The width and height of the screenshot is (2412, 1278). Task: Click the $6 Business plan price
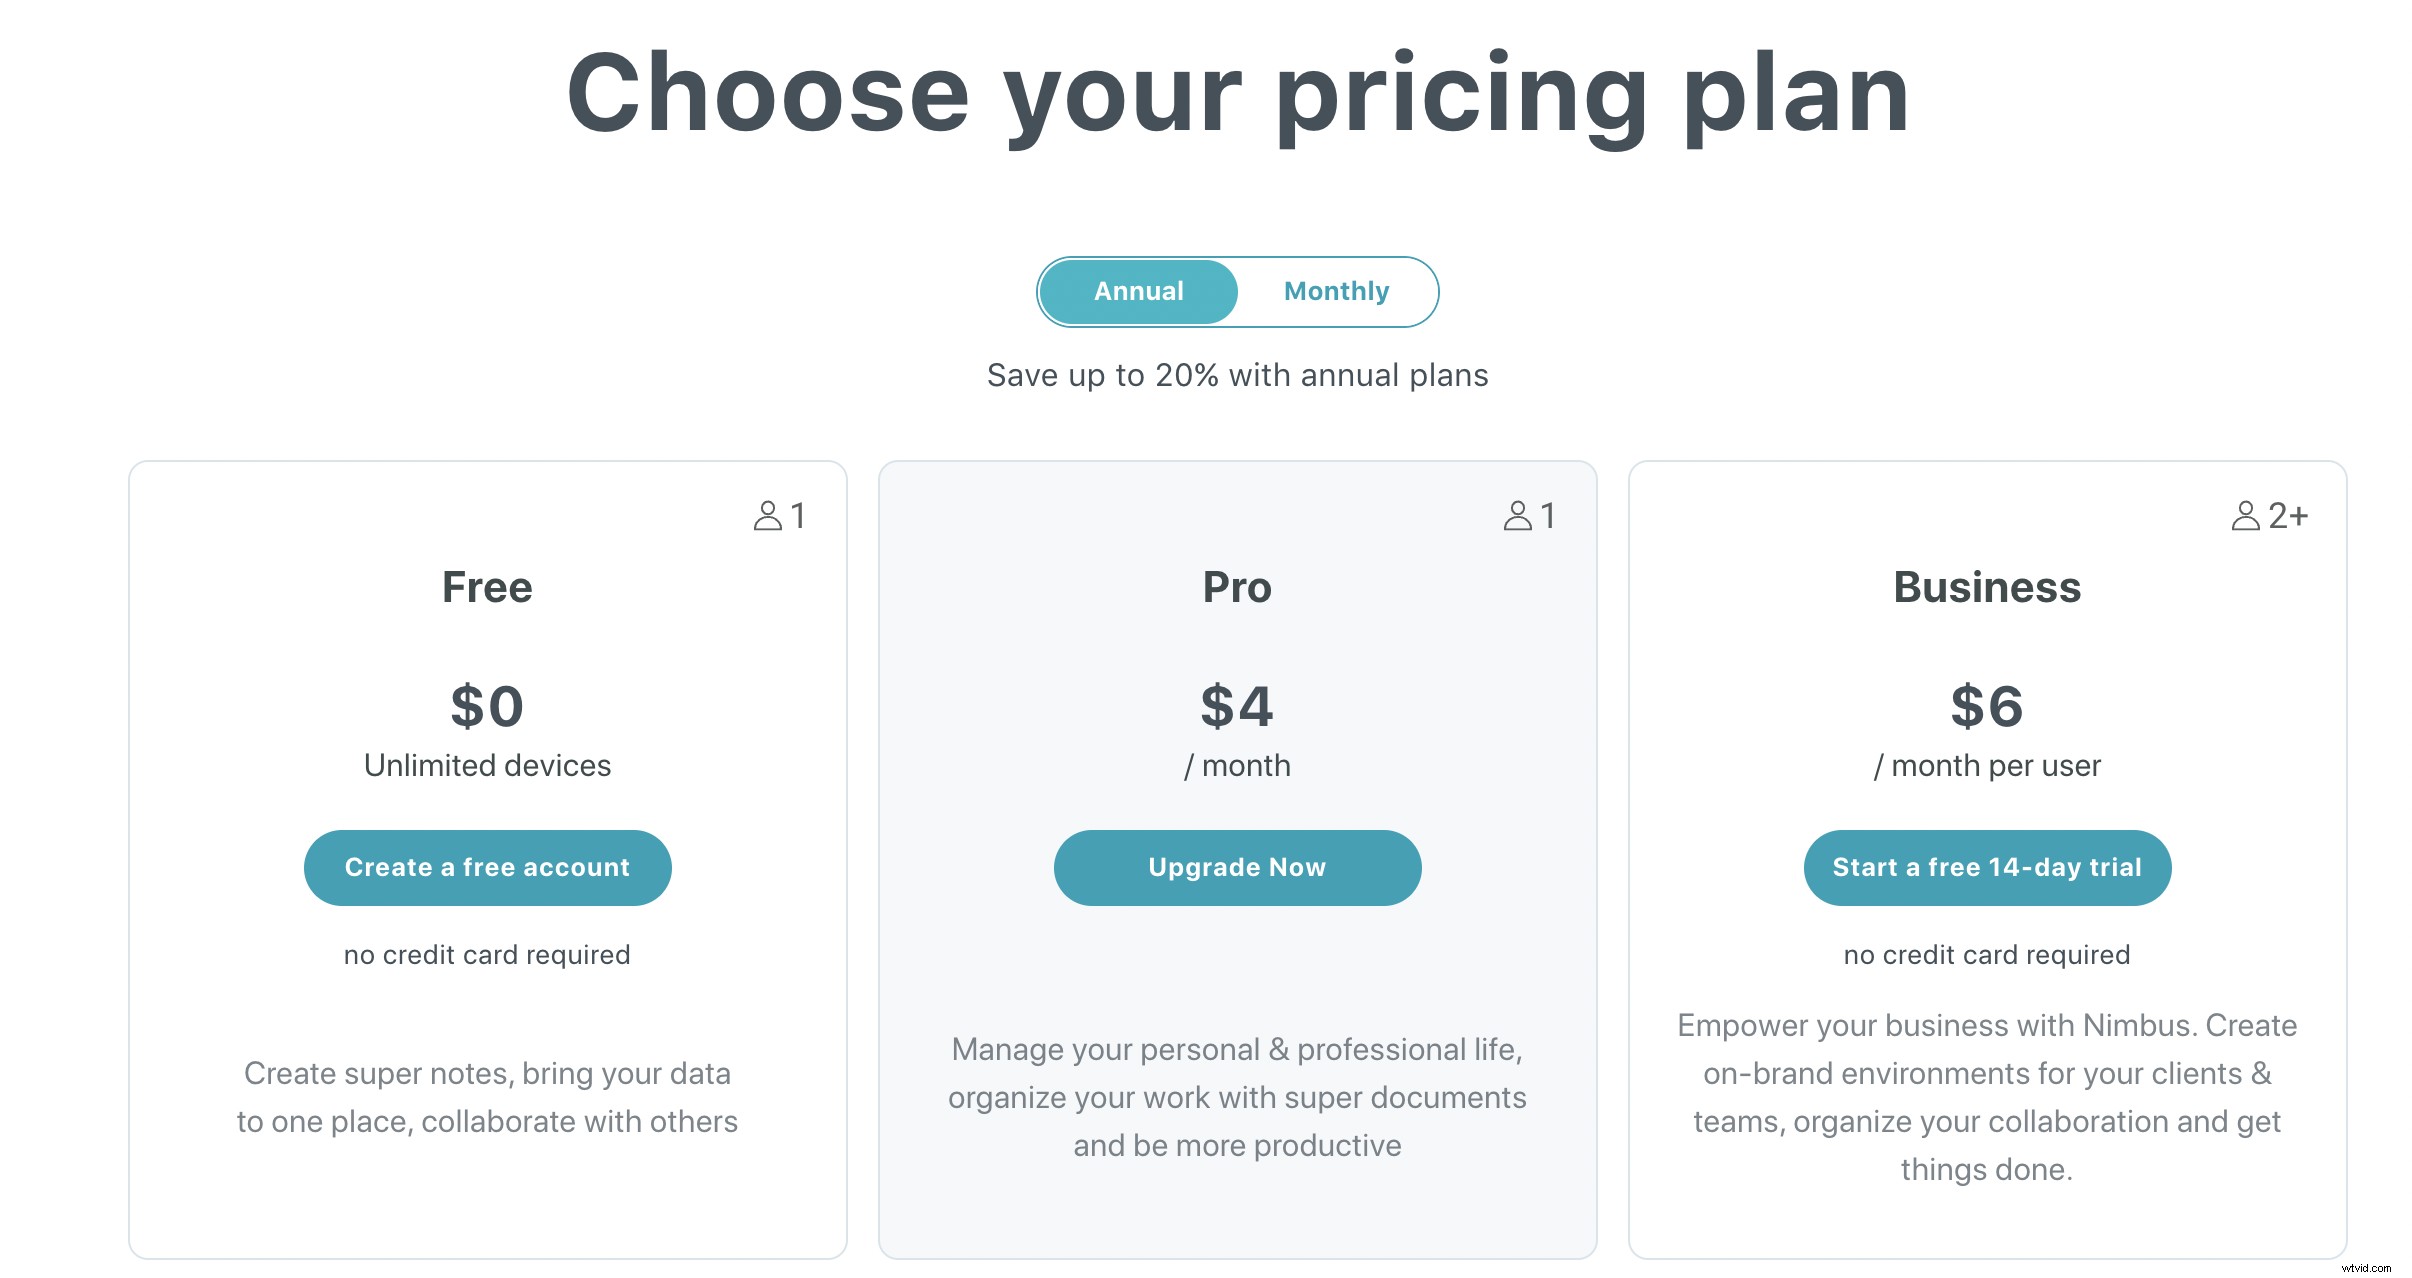(1987, 706)
